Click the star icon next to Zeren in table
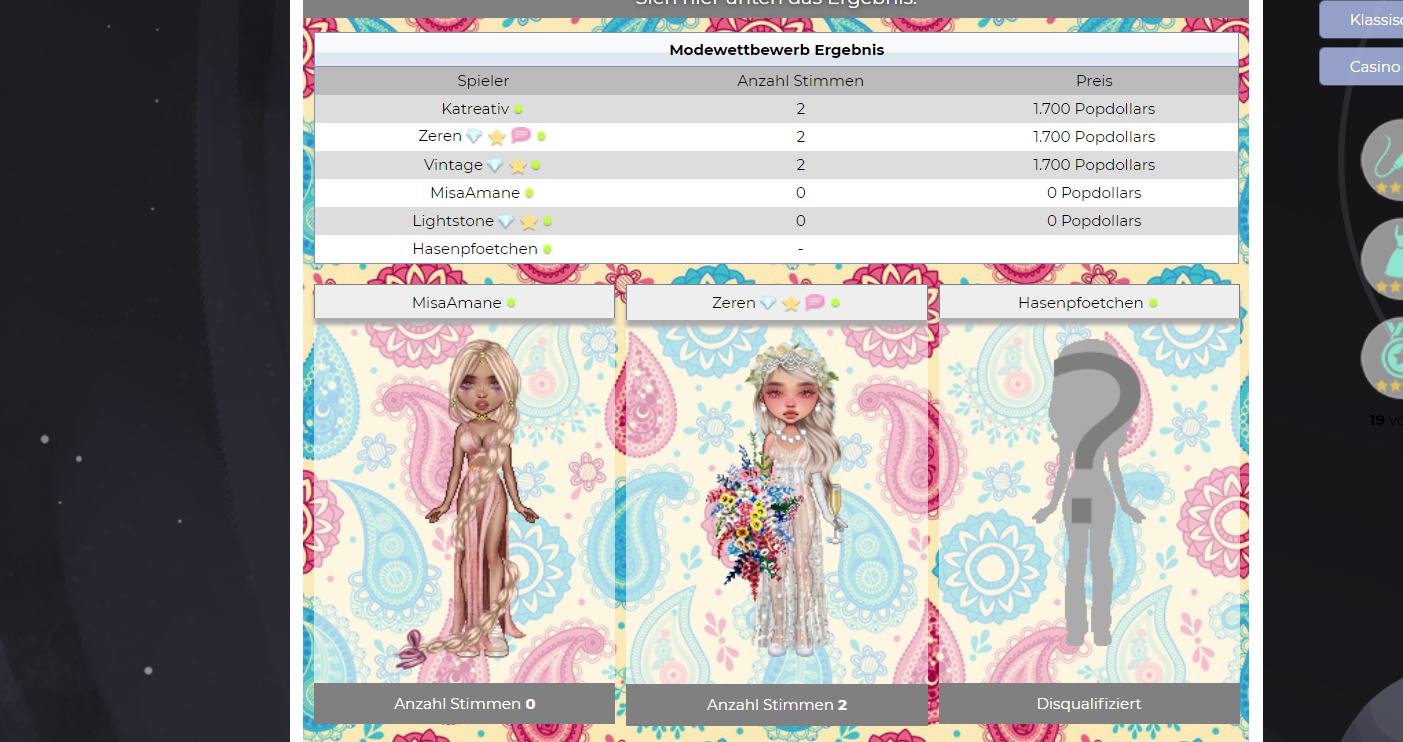This screenshot has height=742, width=1403. click(497, 137)
